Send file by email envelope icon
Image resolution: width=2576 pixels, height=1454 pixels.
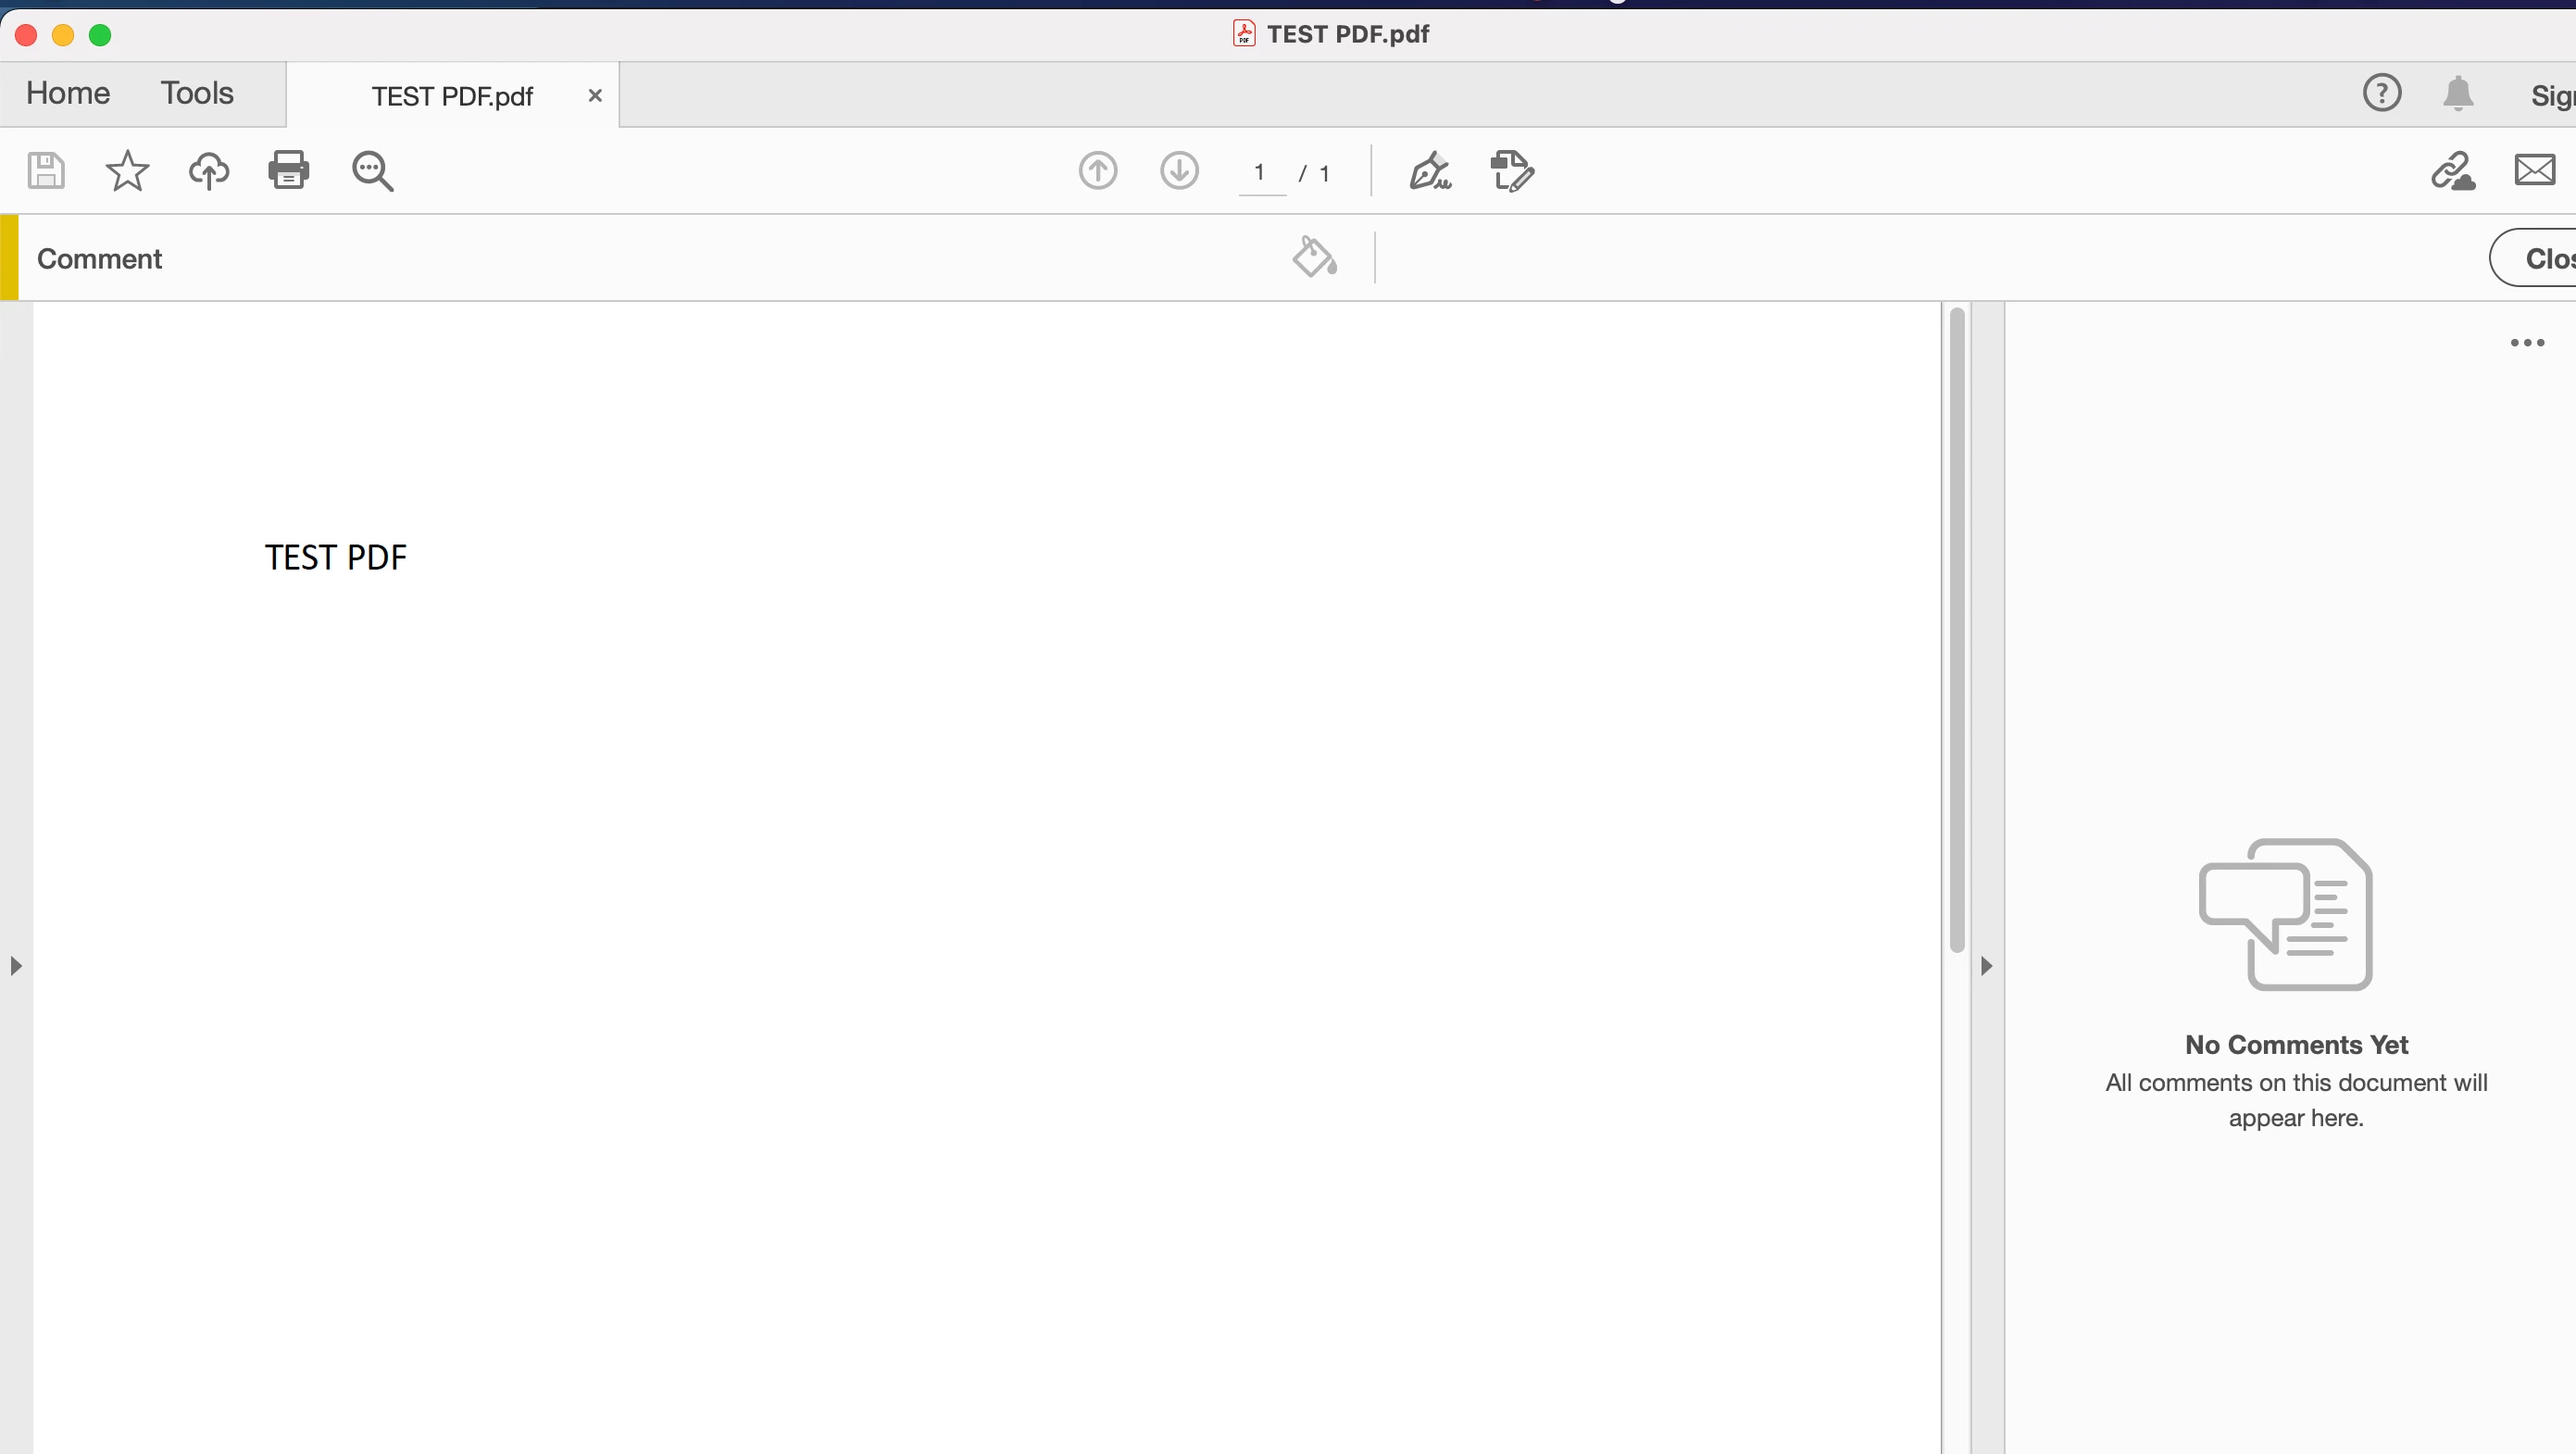tap(2534, 171)
